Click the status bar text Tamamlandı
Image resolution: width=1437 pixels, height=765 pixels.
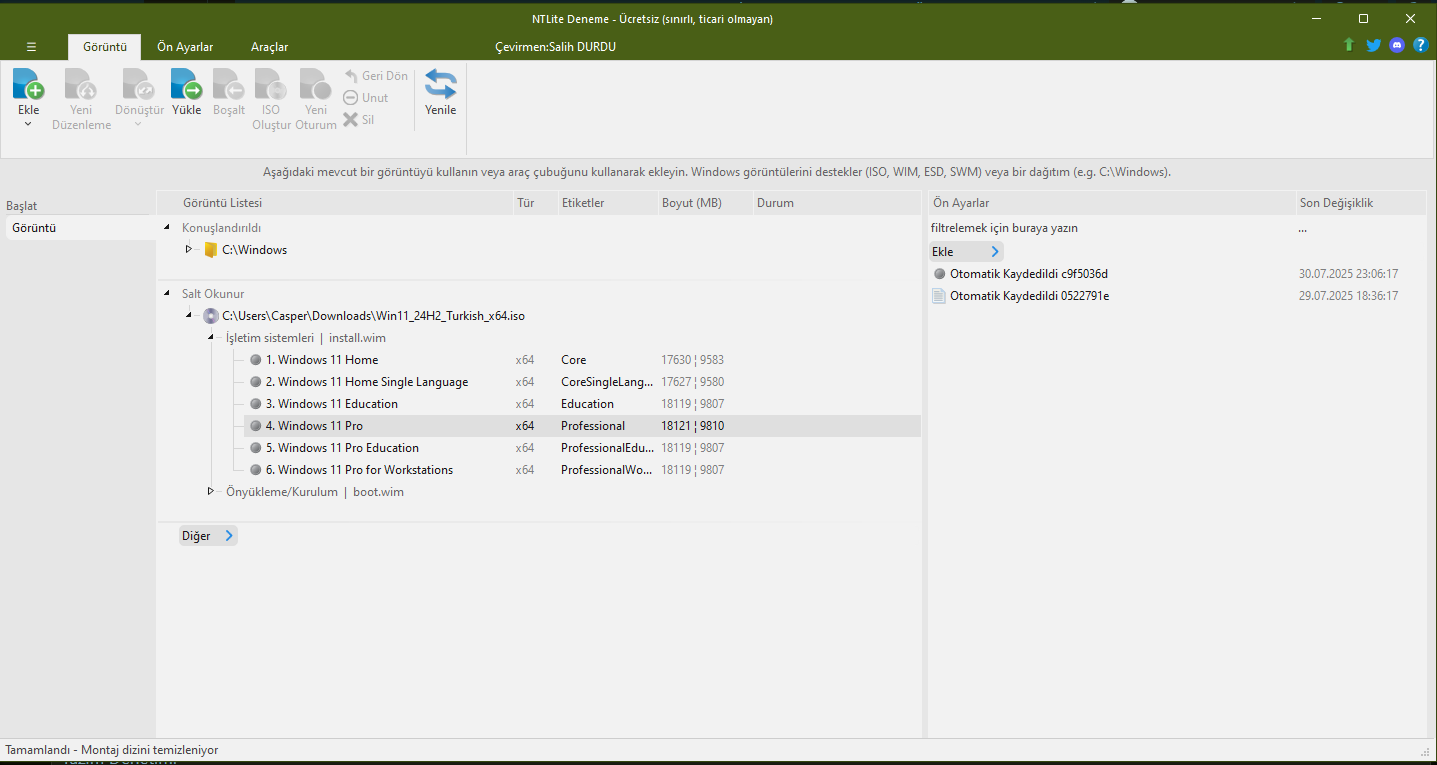(x=112, y=750)
